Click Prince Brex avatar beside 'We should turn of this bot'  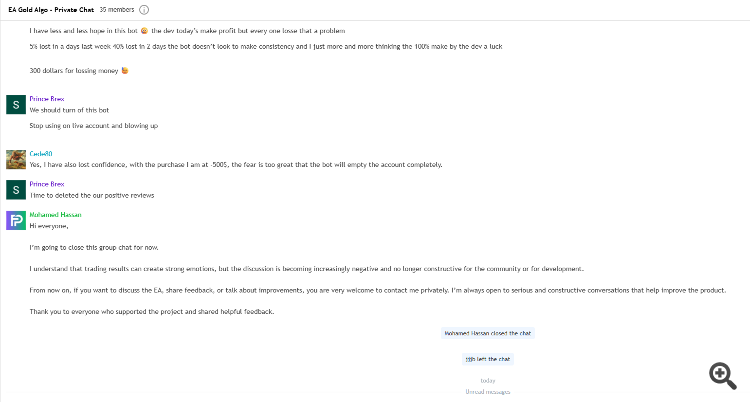coord(15,105)
